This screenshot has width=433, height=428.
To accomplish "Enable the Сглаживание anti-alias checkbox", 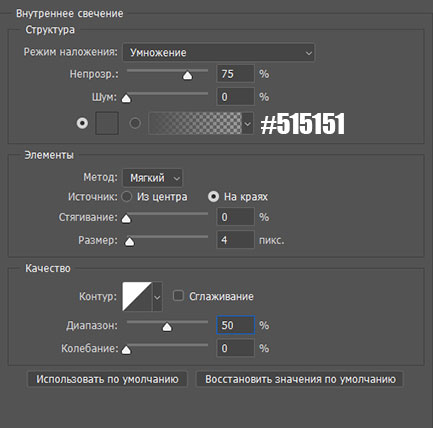I will [x=178, y=296].
